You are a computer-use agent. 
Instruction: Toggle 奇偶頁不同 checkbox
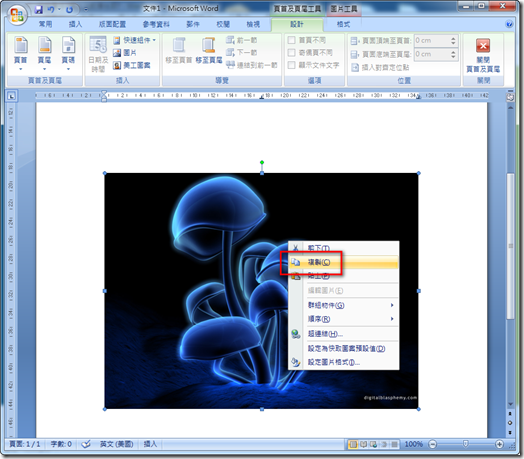click(x=291, y=52)
